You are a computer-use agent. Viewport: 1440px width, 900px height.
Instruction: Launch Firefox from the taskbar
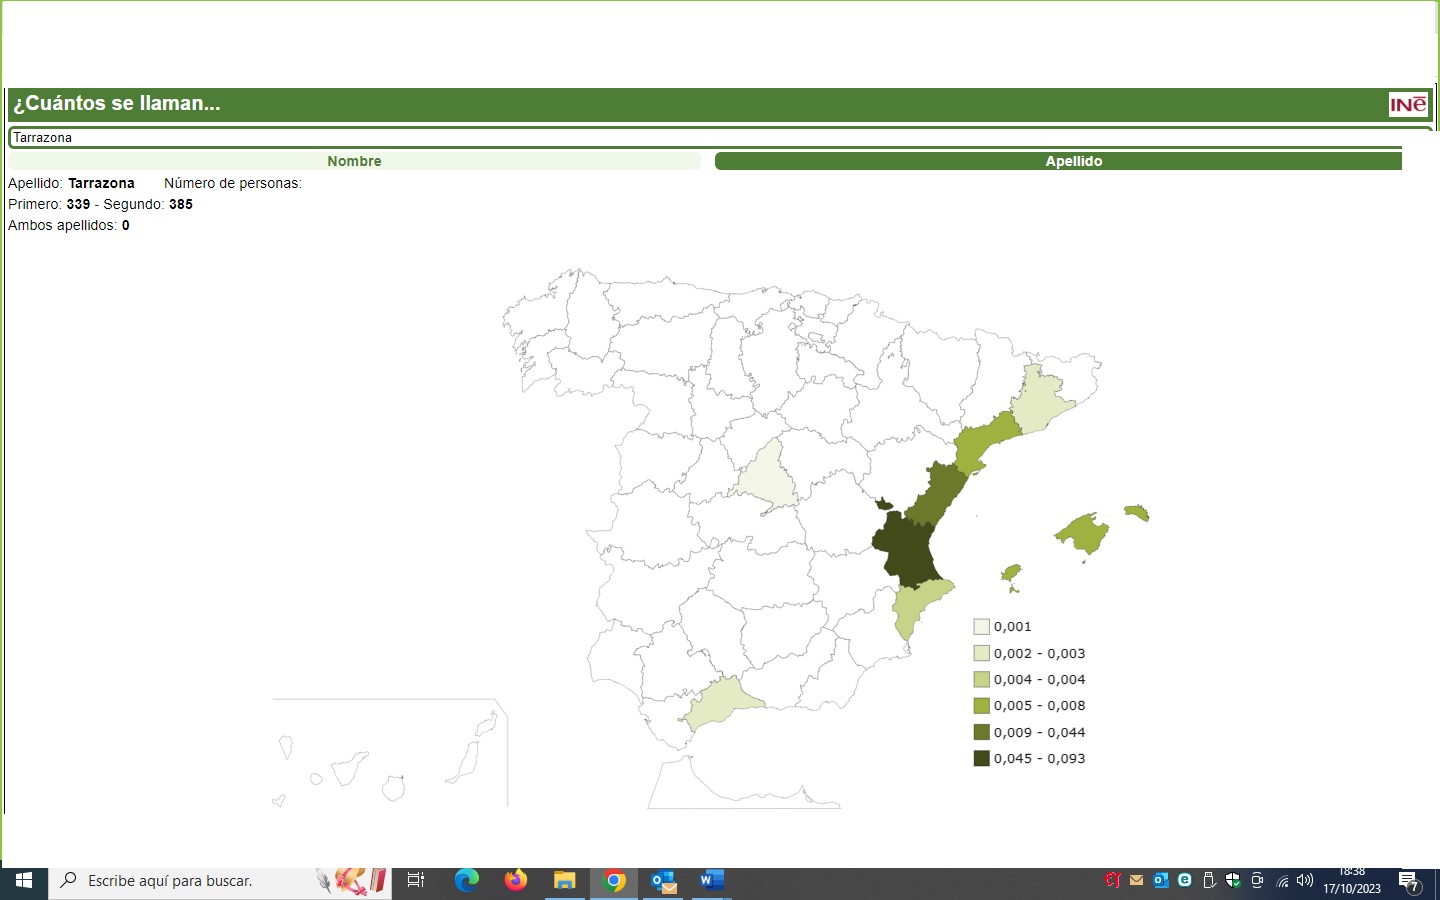point(516,881)
